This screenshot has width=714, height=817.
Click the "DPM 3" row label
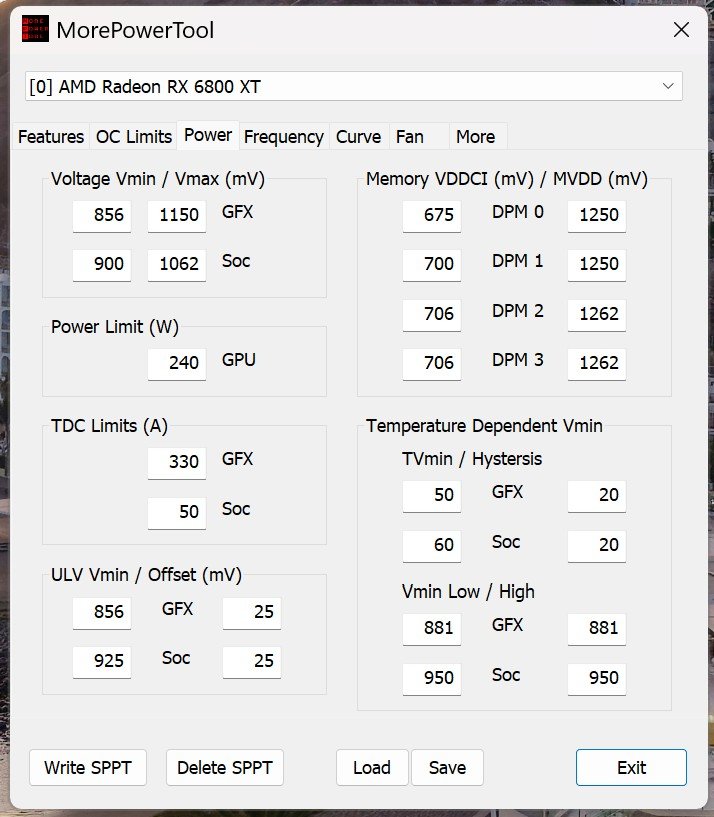click(x=518, y=360)
